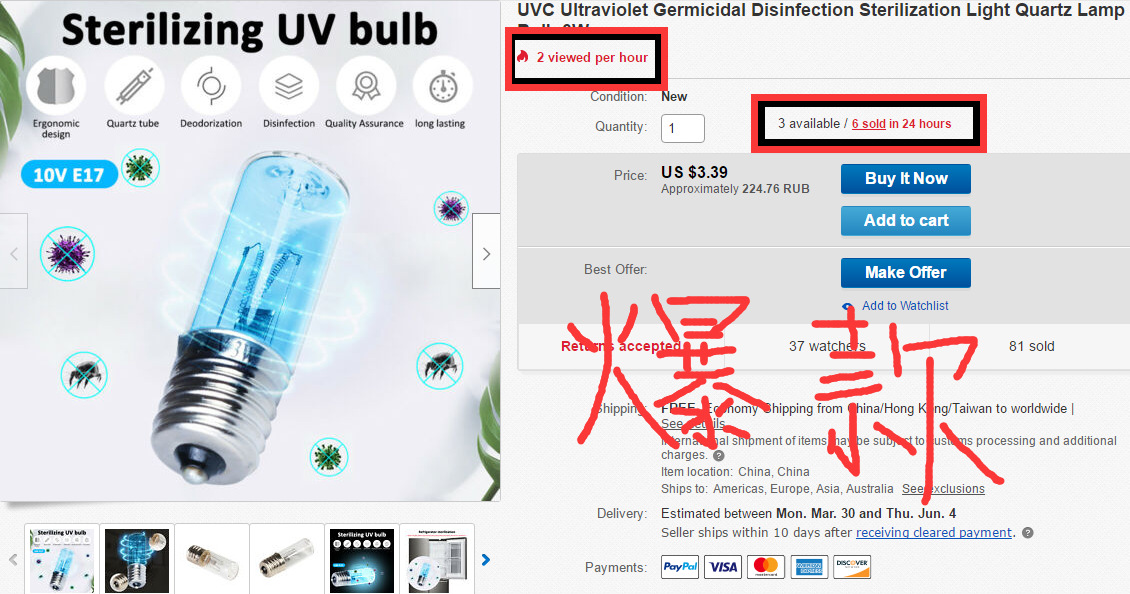Advance thumbnail strip with blue right chevron

click(486, 559)
